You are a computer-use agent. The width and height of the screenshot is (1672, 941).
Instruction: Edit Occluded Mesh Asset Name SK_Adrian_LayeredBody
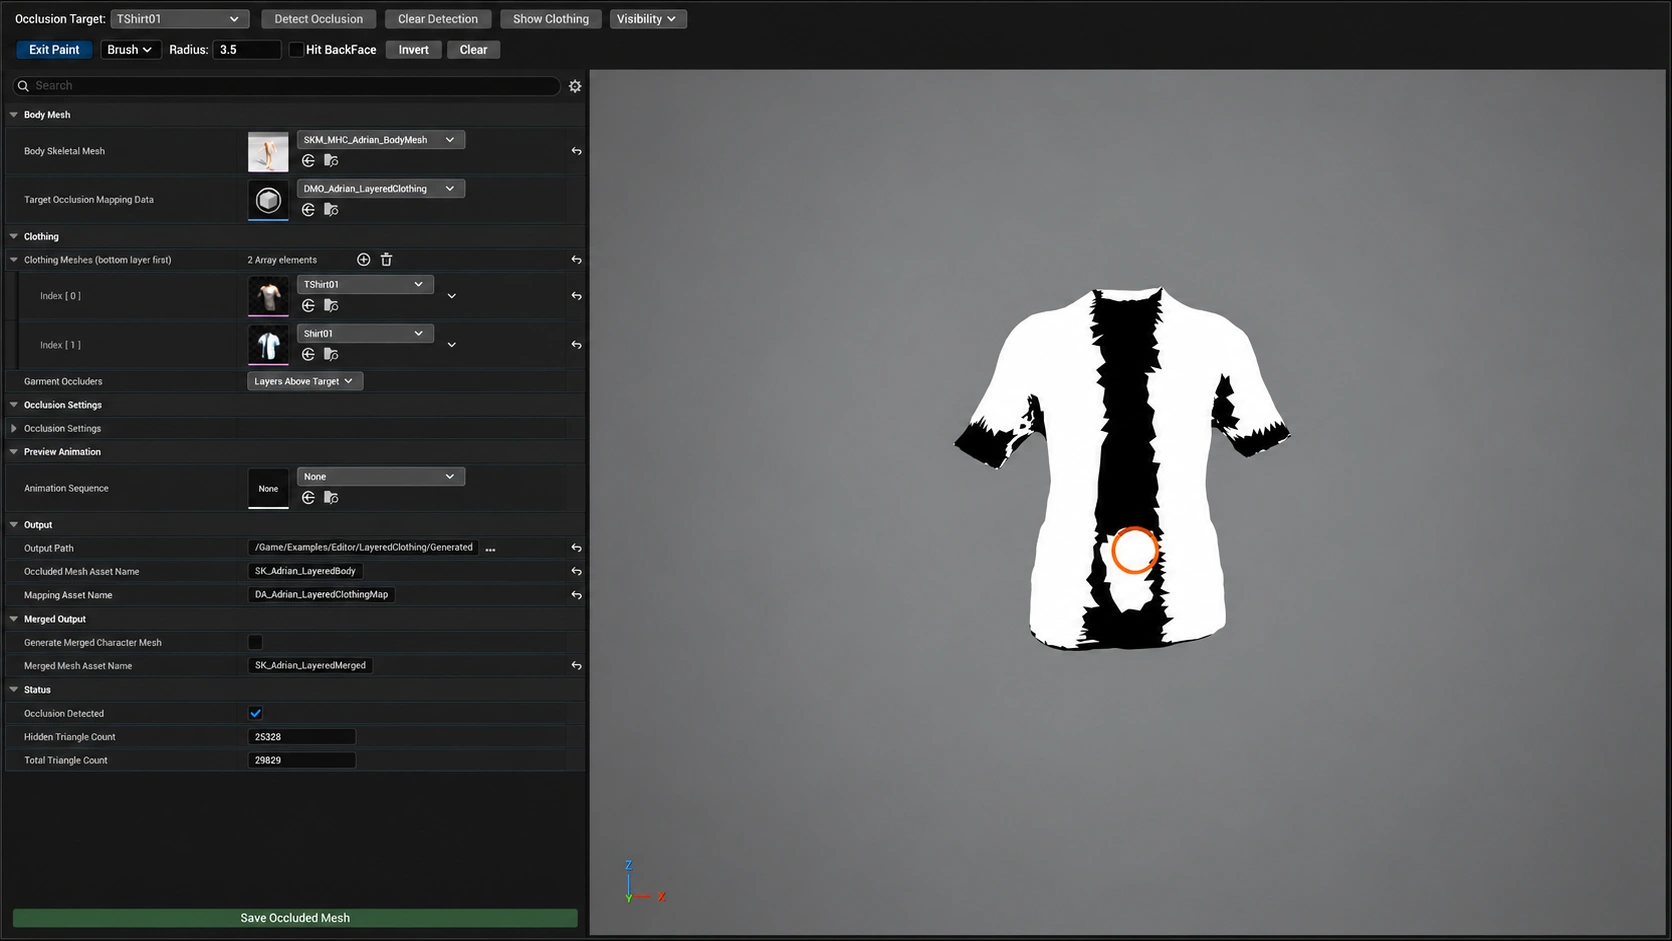[305, 571]
